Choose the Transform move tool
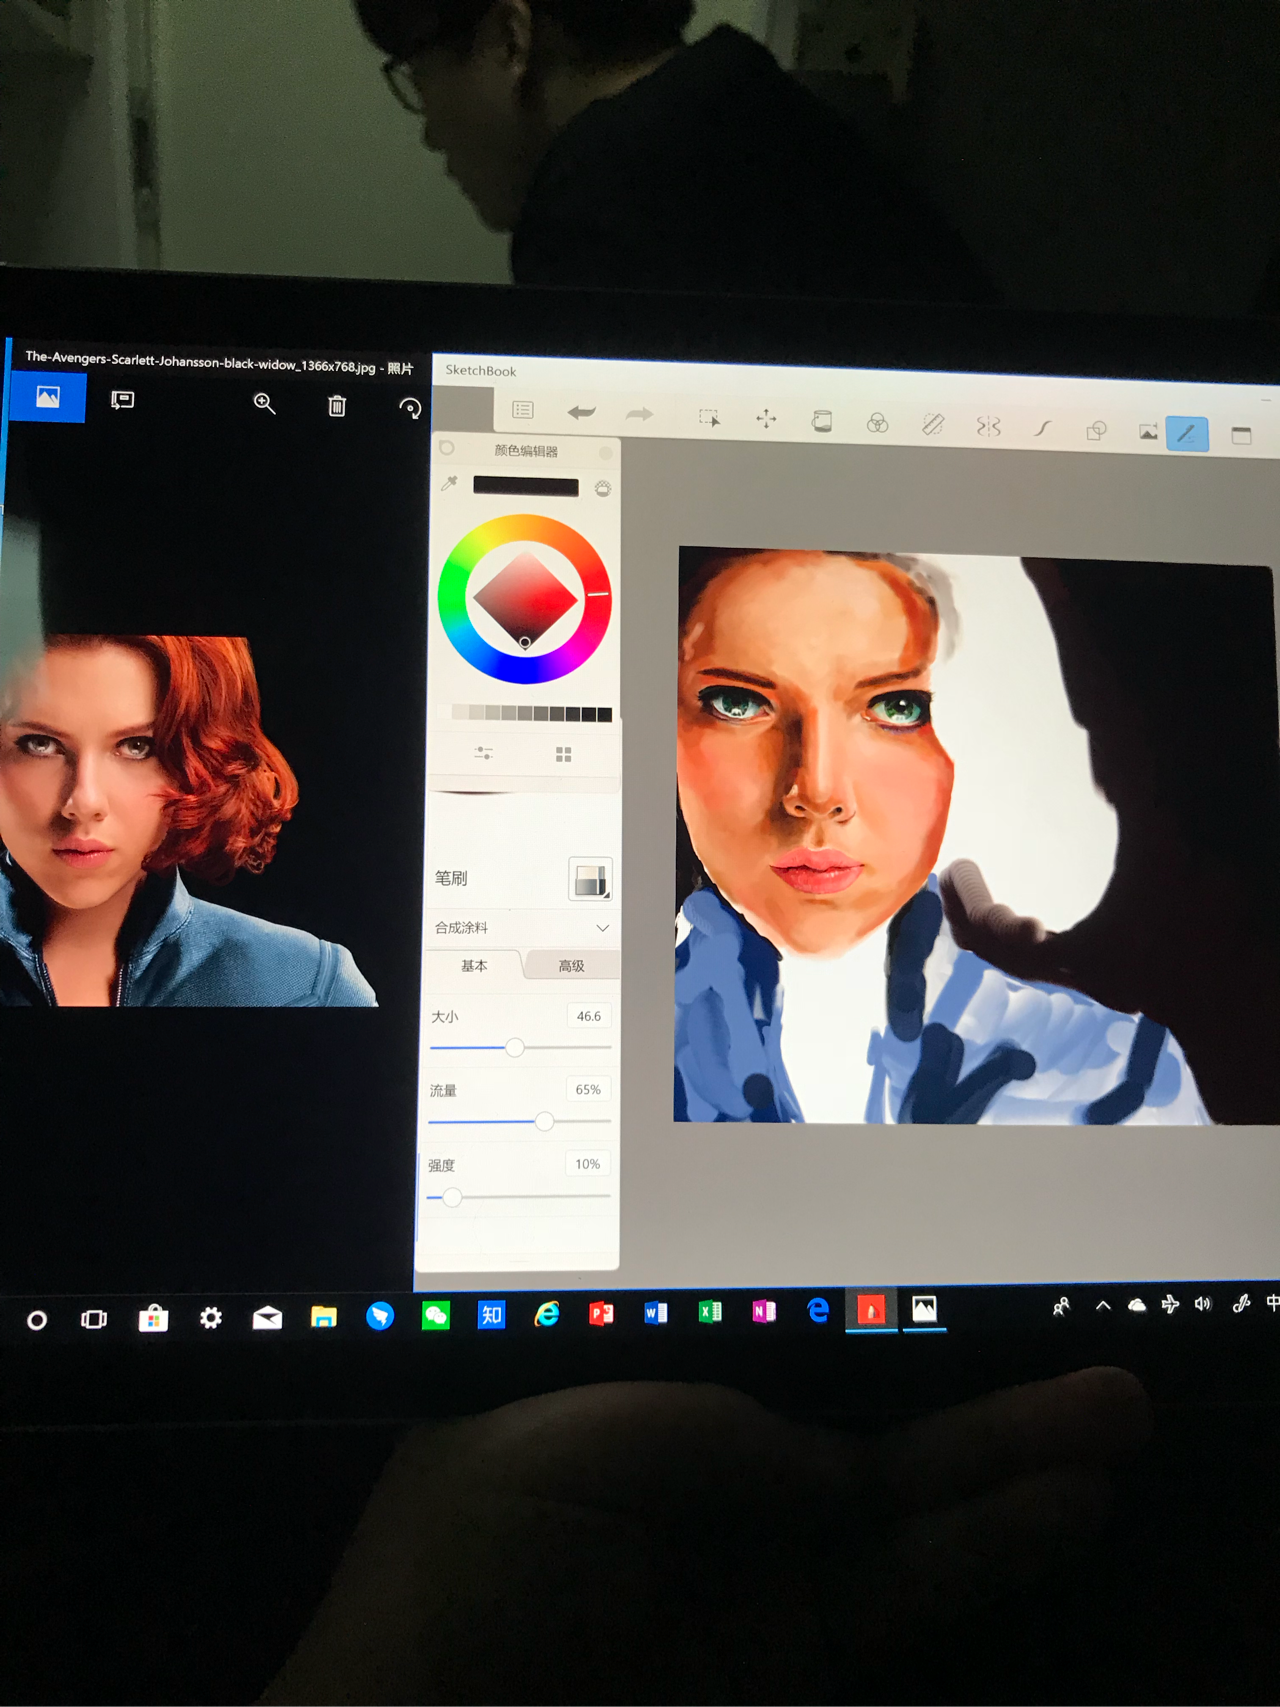Viewport: 1280px width, 1707px height. coord(766,419)
